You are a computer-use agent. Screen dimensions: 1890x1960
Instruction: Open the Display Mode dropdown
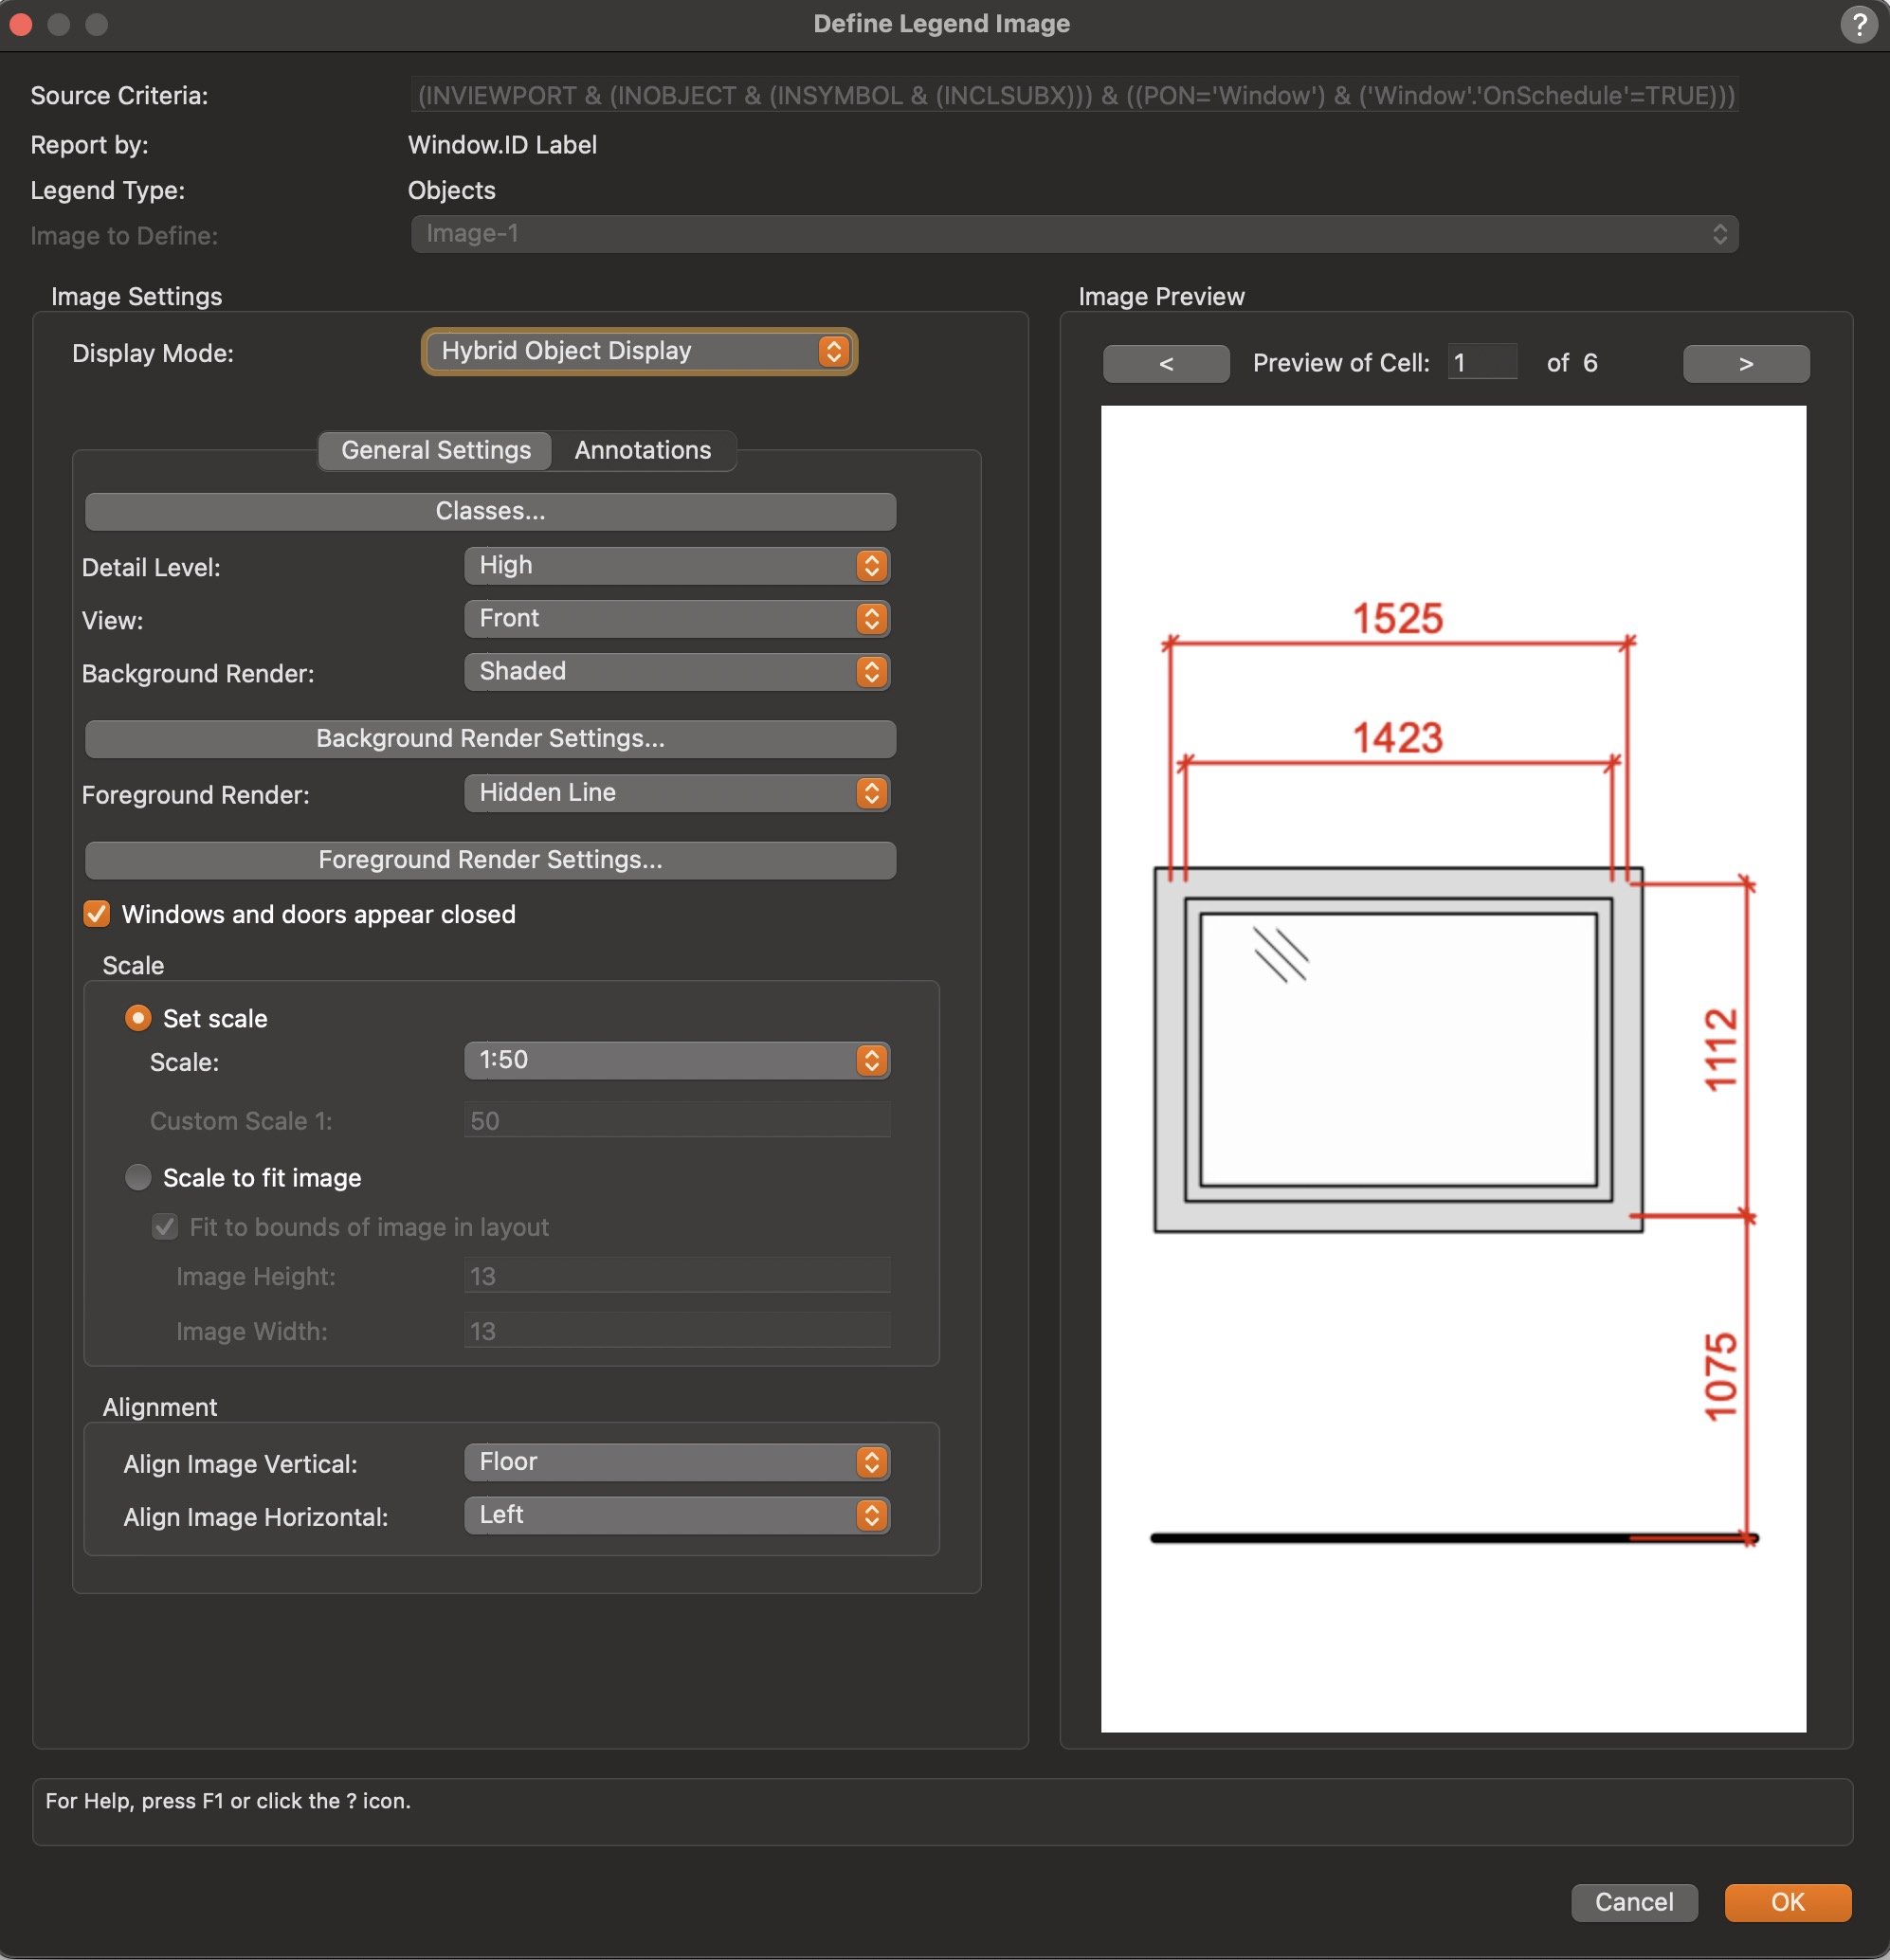point(638,351)
